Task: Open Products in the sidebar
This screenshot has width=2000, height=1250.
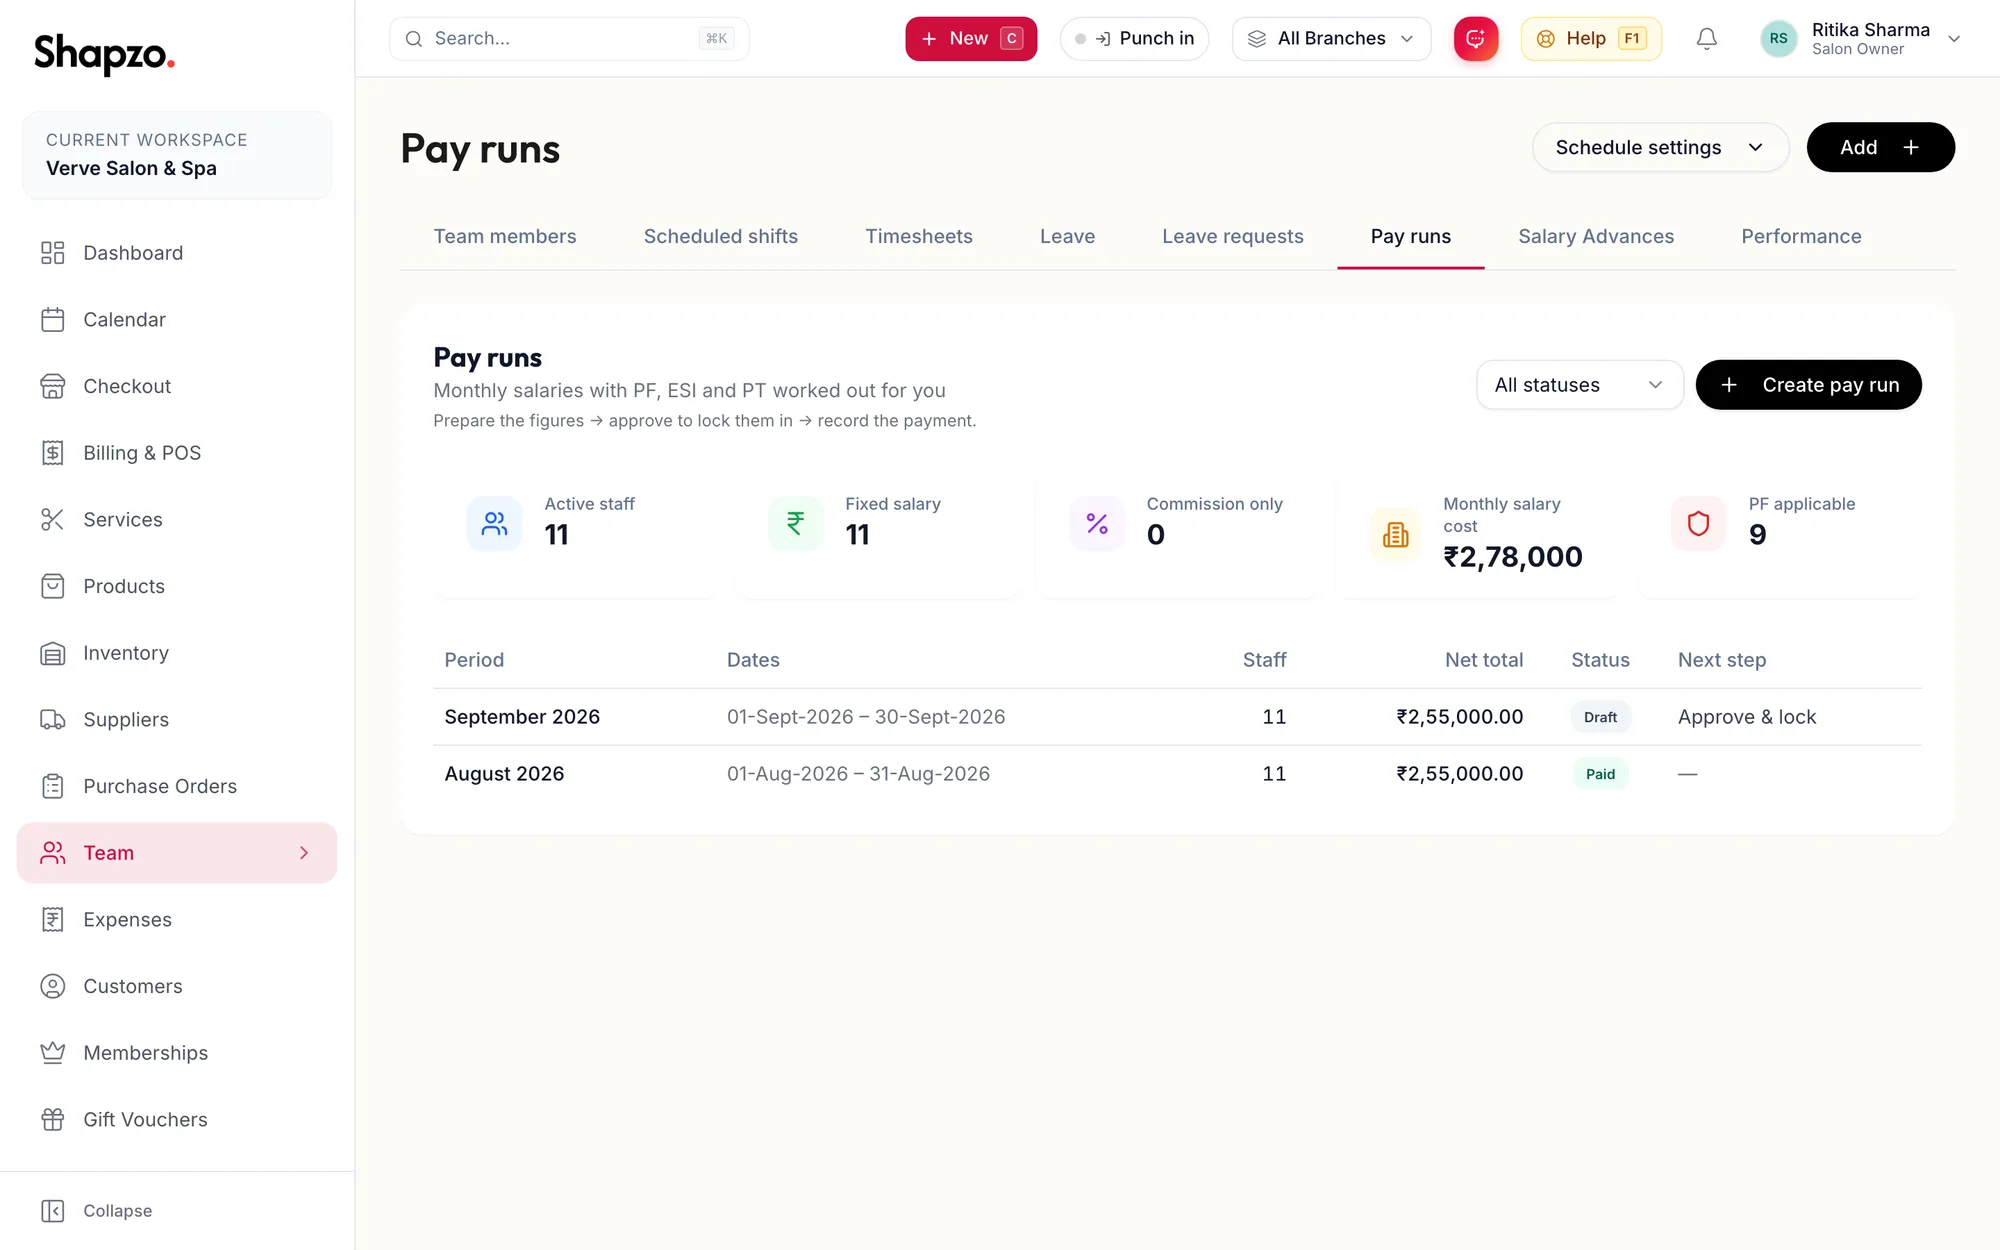Action: tap(177, 586)
